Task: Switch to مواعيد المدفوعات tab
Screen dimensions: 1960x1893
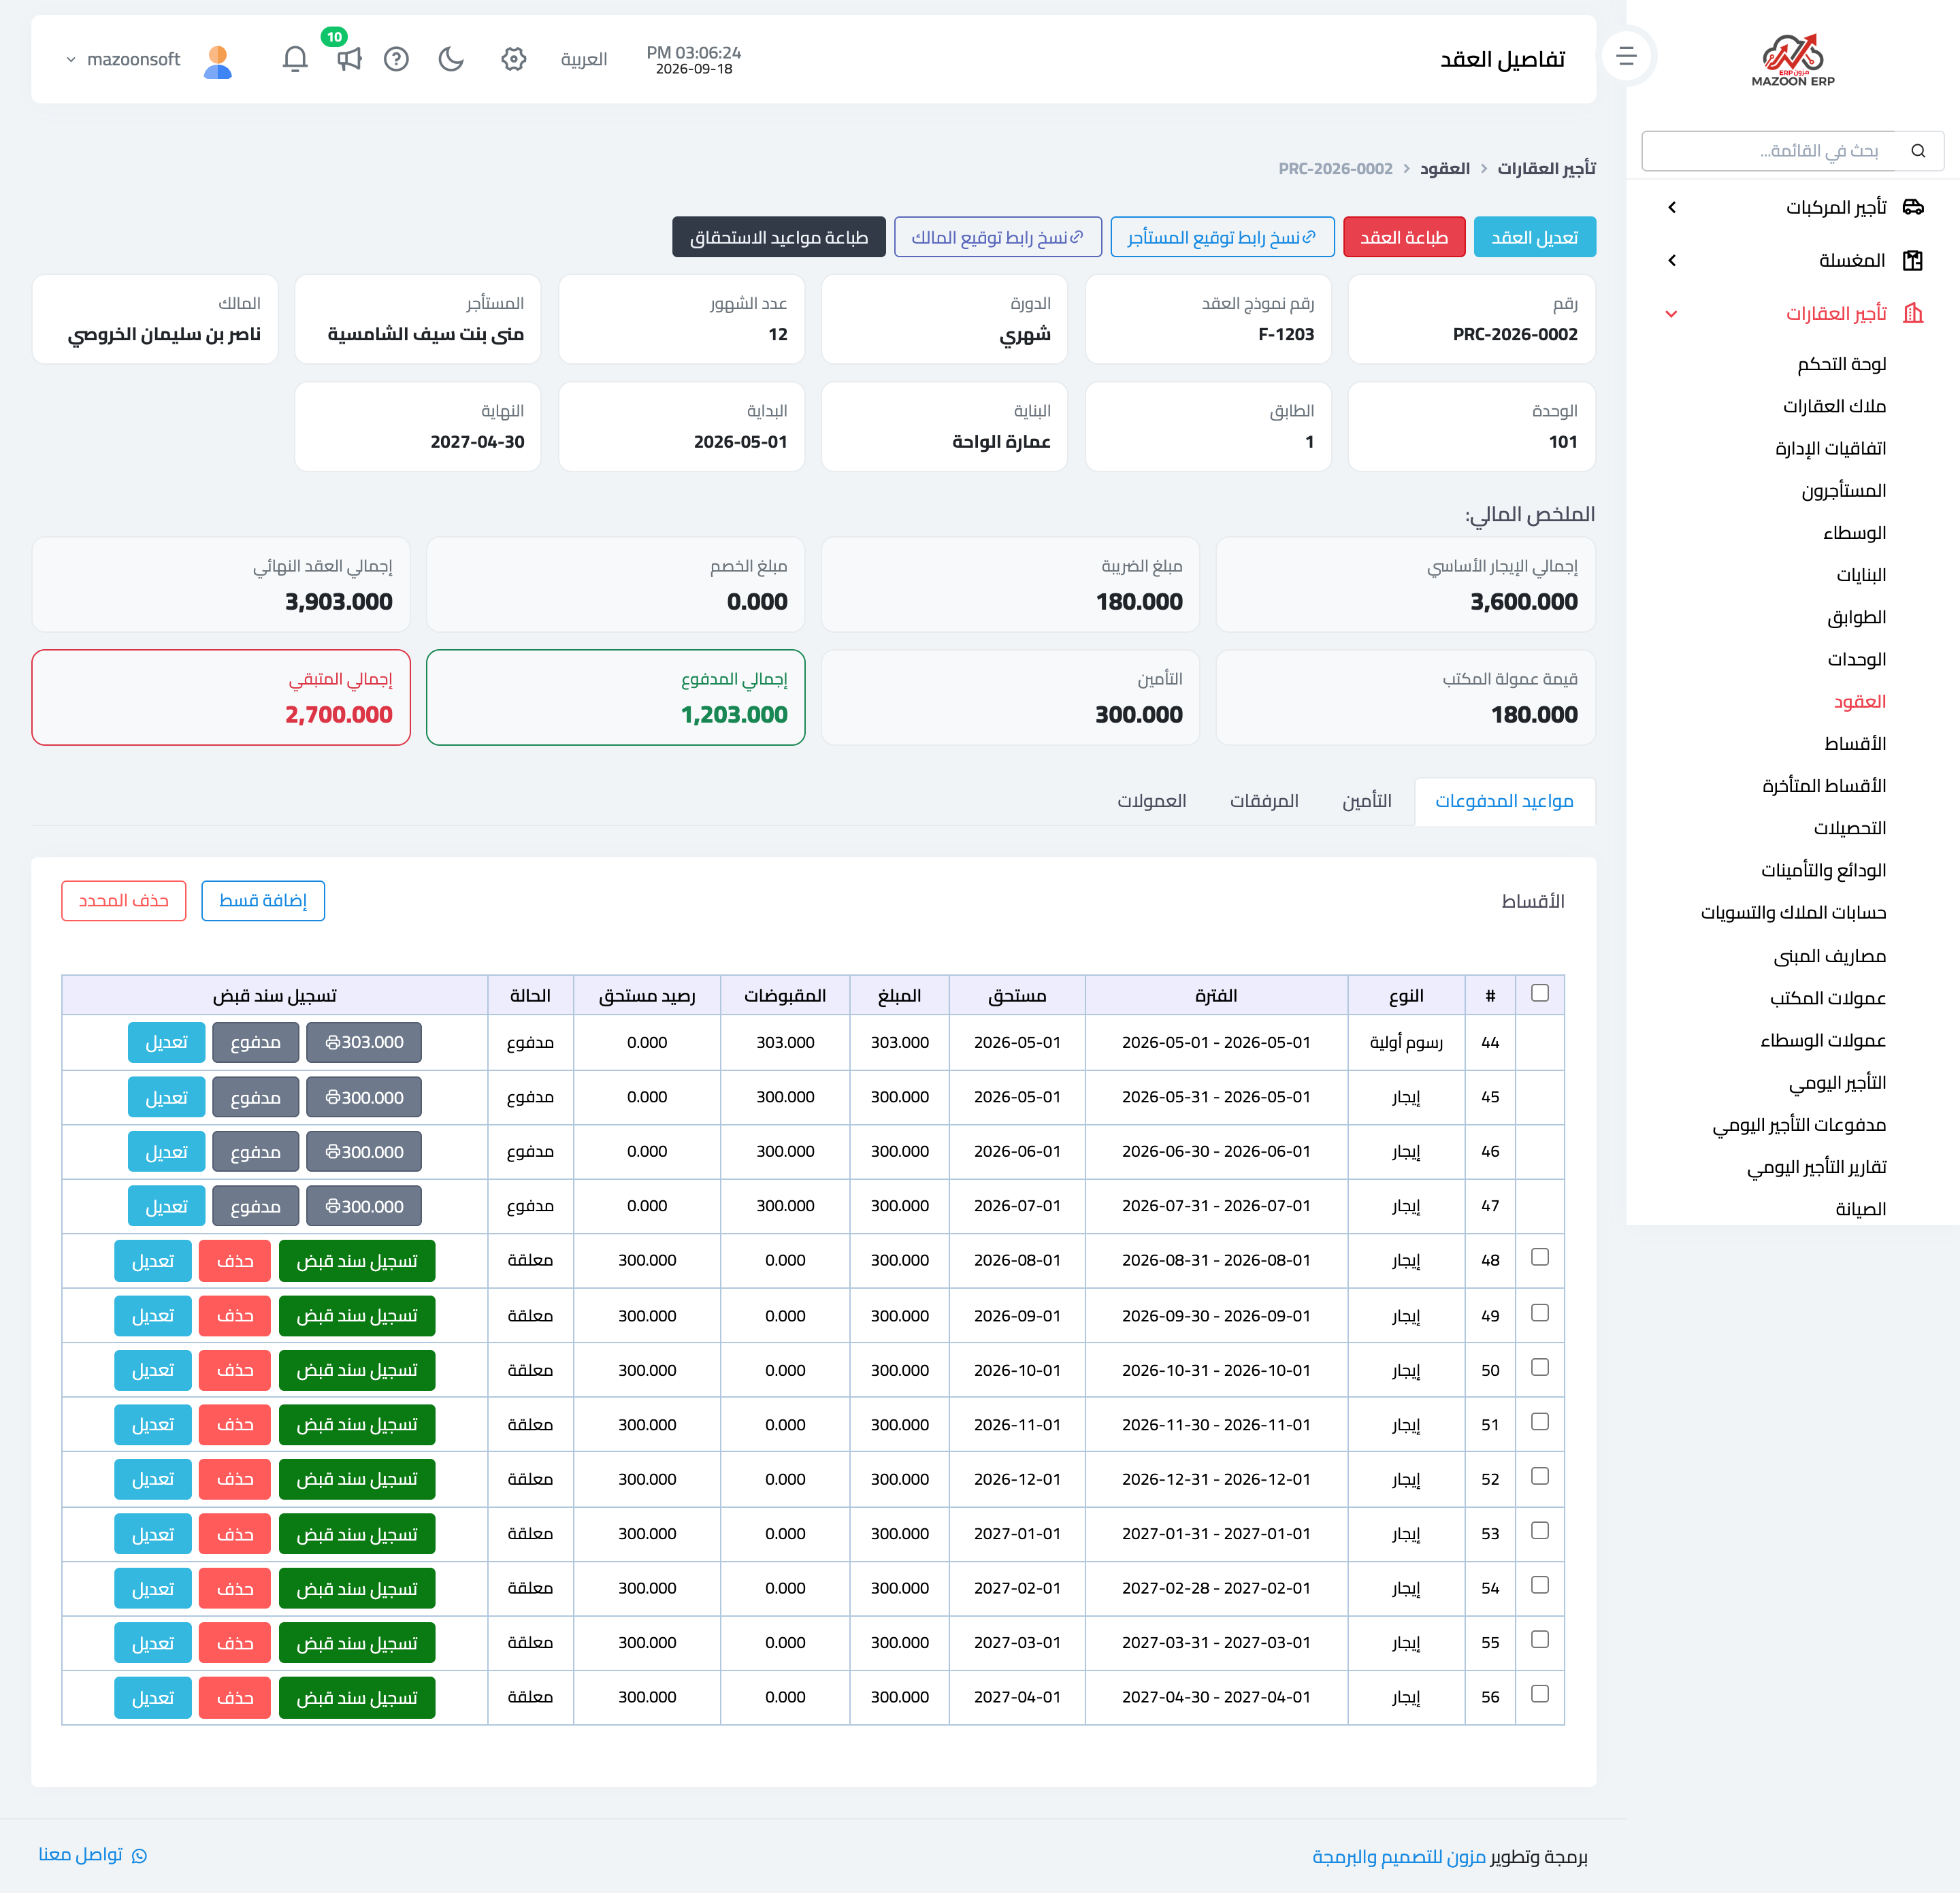Action: pyautogui.click(x=1504, y=801)
